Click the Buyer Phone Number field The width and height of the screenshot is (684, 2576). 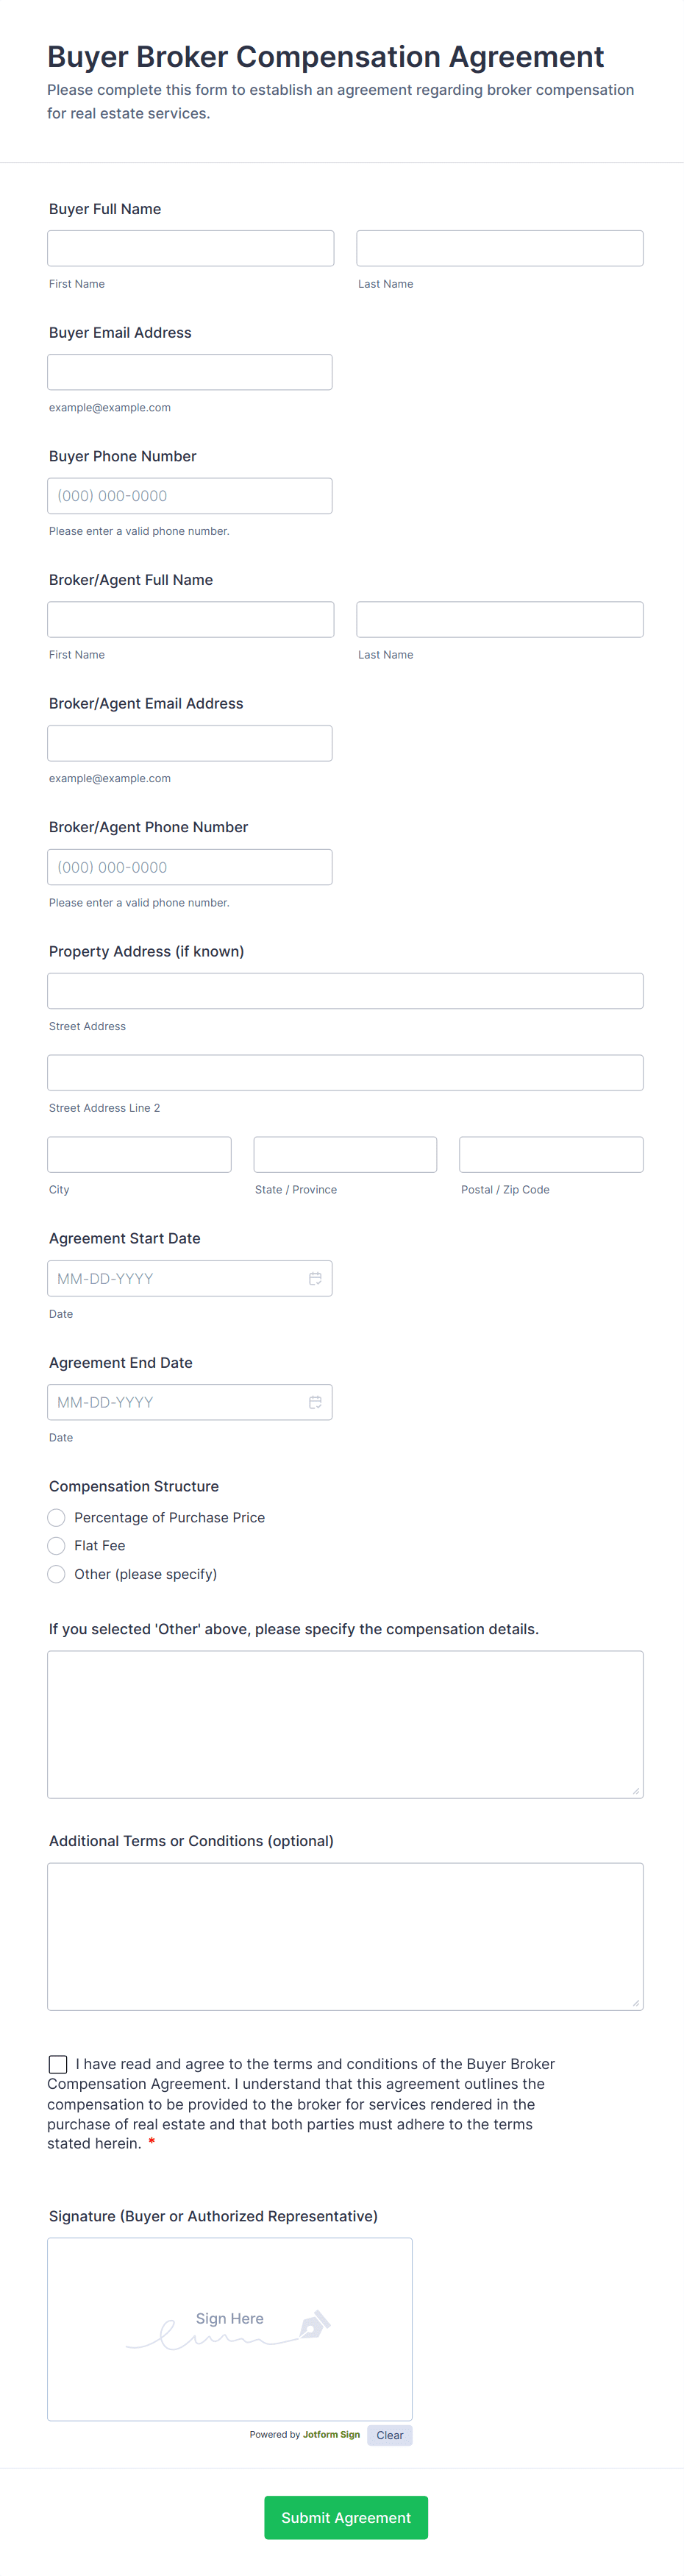point(190,496)
